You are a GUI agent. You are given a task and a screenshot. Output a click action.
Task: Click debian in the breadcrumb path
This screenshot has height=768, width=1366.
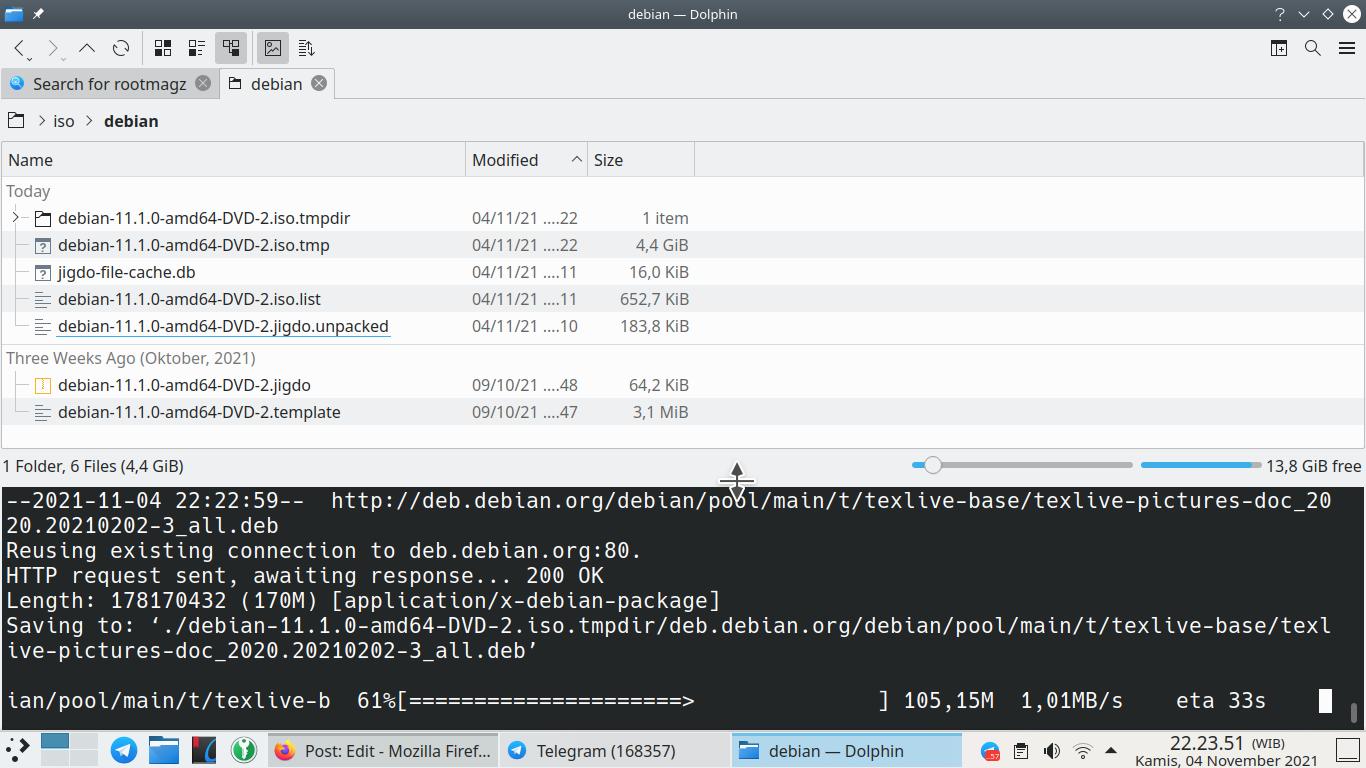click(x=131, y=121)
